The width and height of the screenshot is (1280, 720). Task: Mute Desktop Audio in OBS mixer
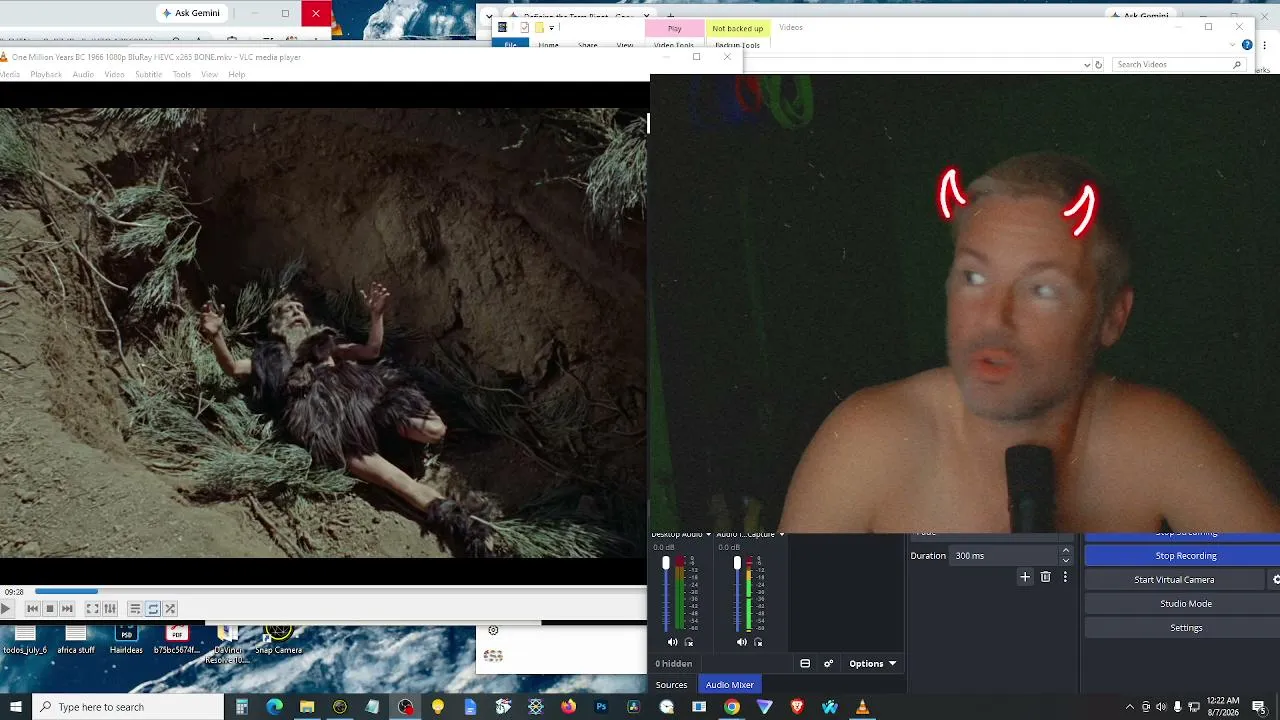pyautogui.click(x=672, y=642)
